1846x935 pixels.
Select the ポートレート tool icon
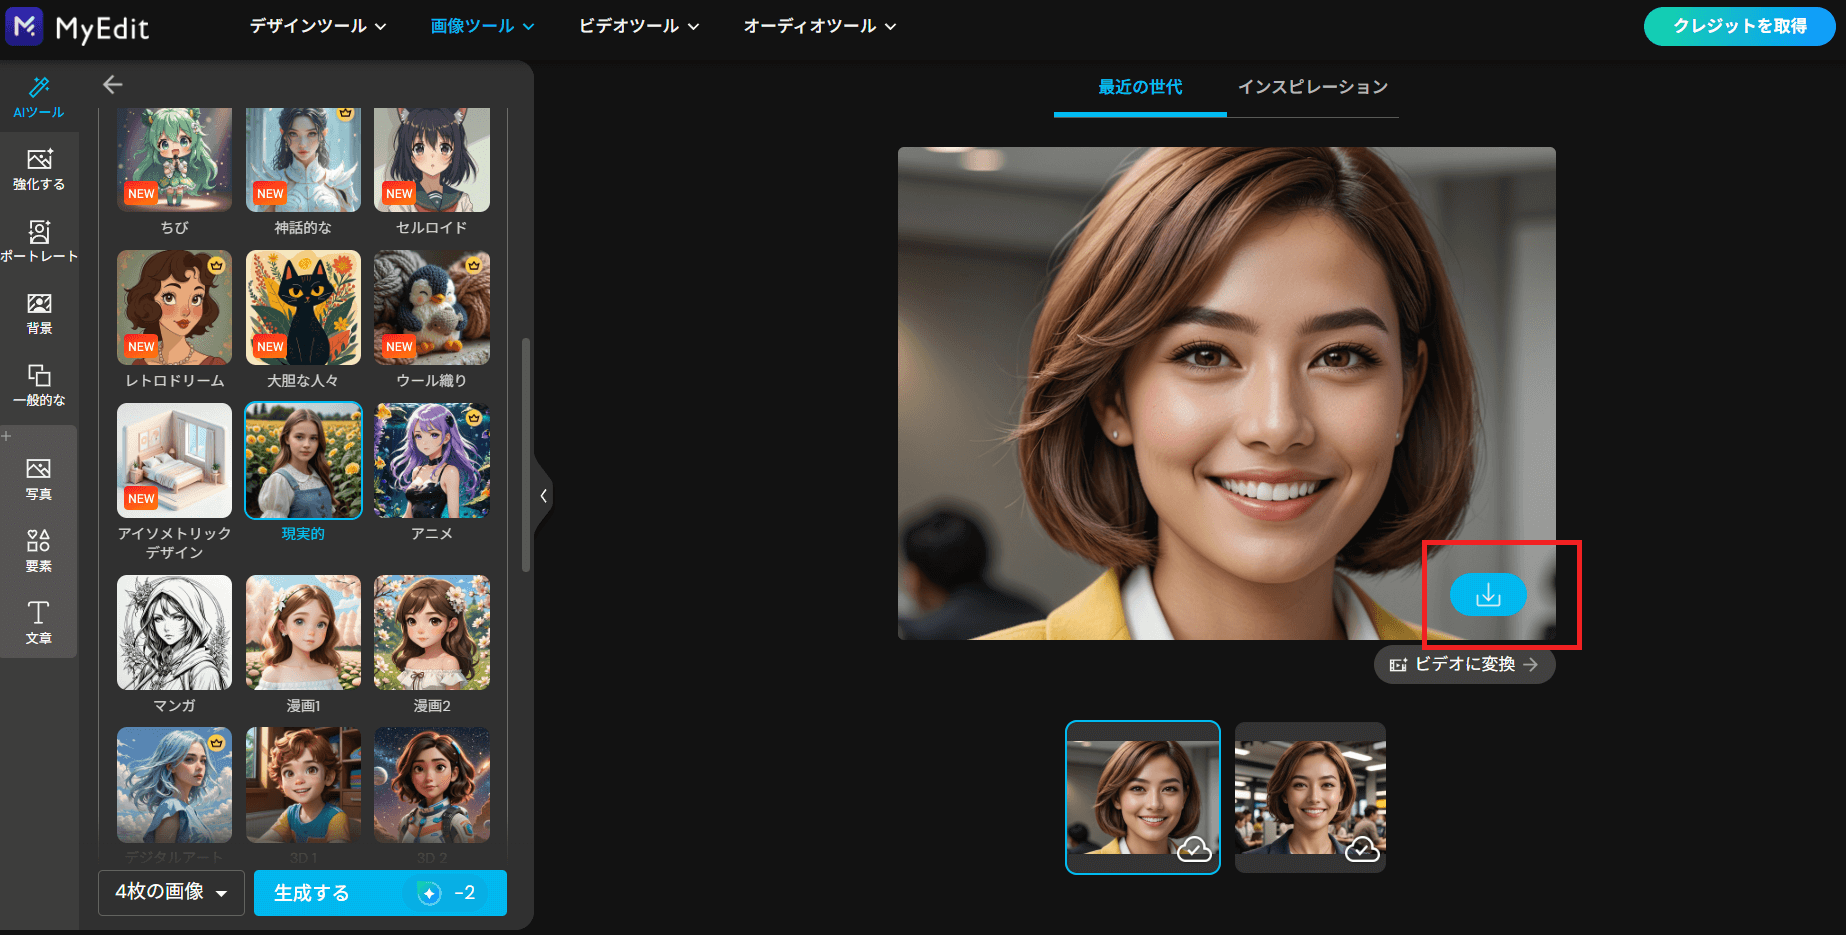pos(40,240)
